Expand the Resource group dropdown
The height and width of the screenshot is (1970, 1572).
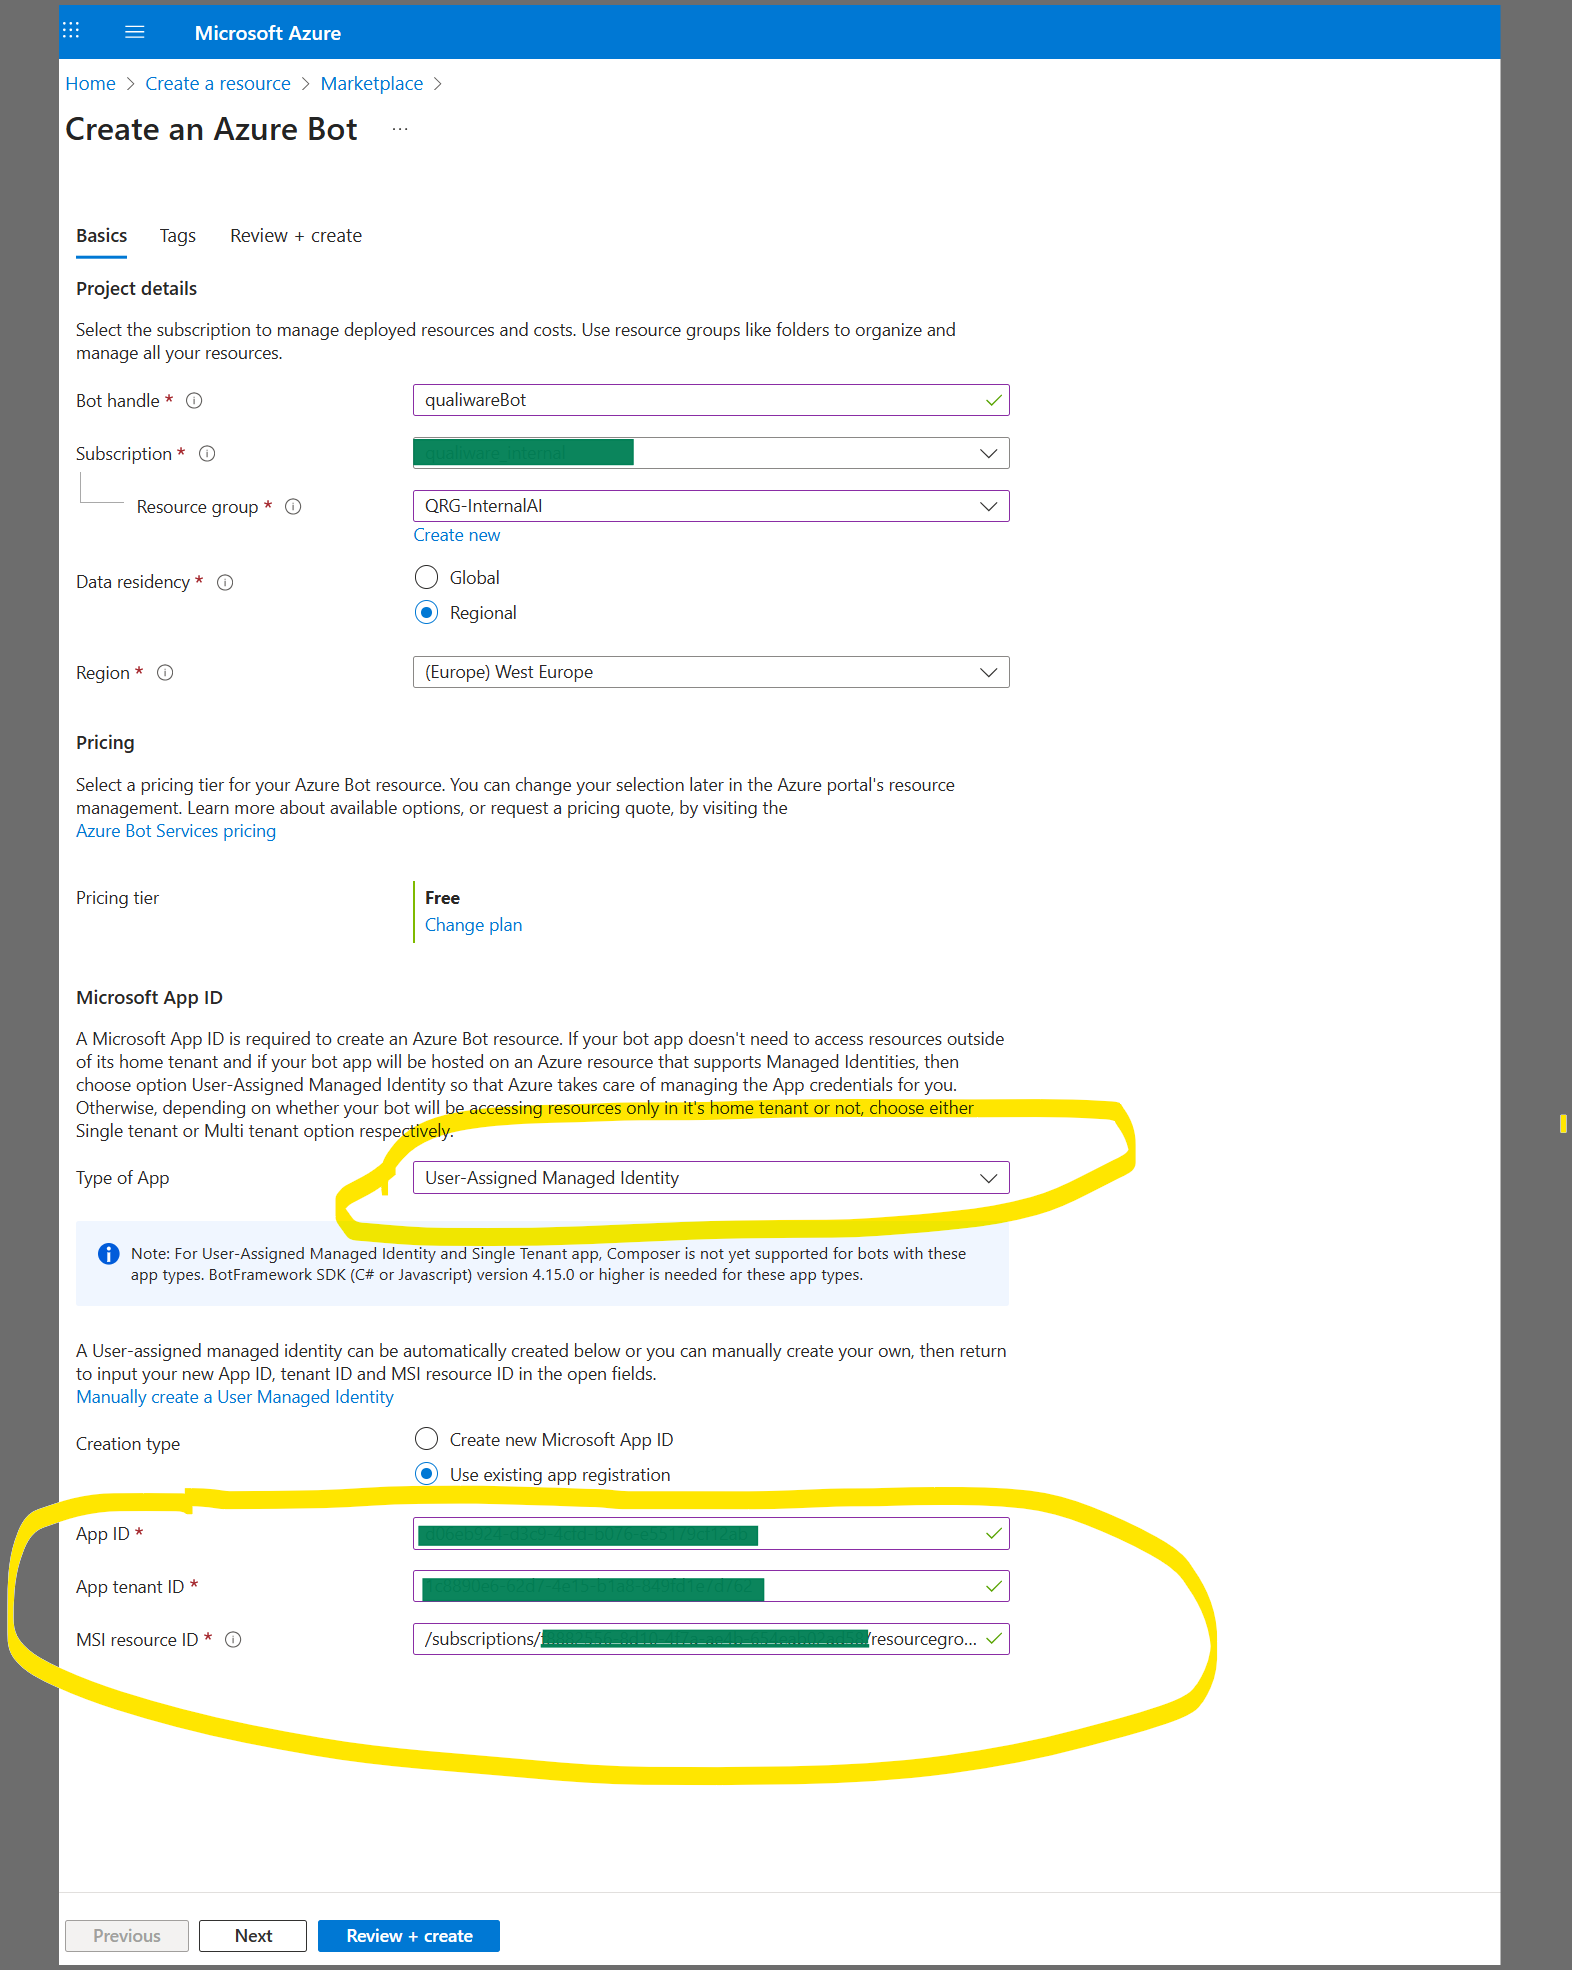[710, 506]
